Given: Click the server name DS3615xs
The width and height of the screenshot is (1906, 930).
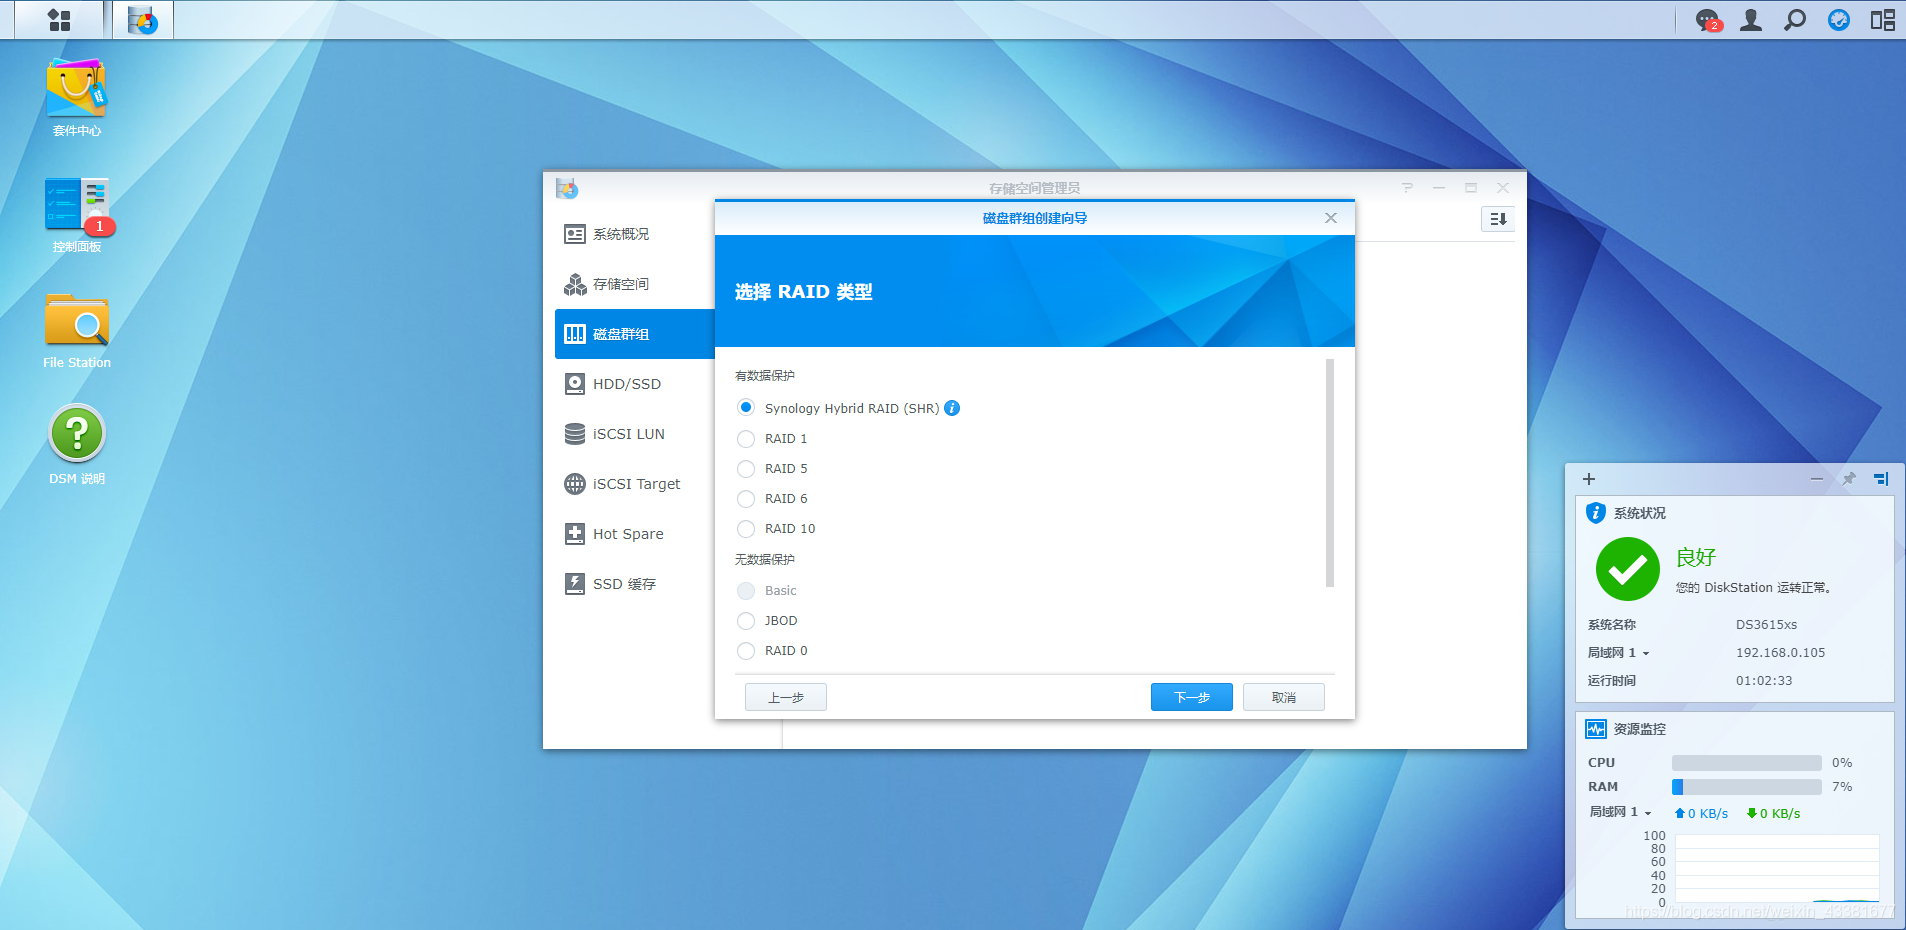Looking at the screenshot, I should (x=1766, y=625).
